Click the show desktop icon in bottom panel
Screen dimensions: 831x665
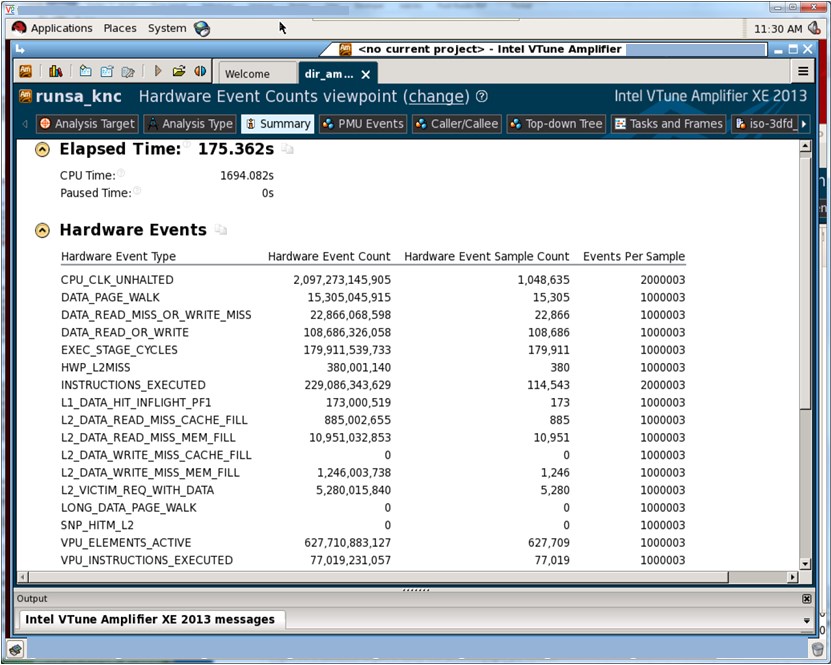click(15, 649)
